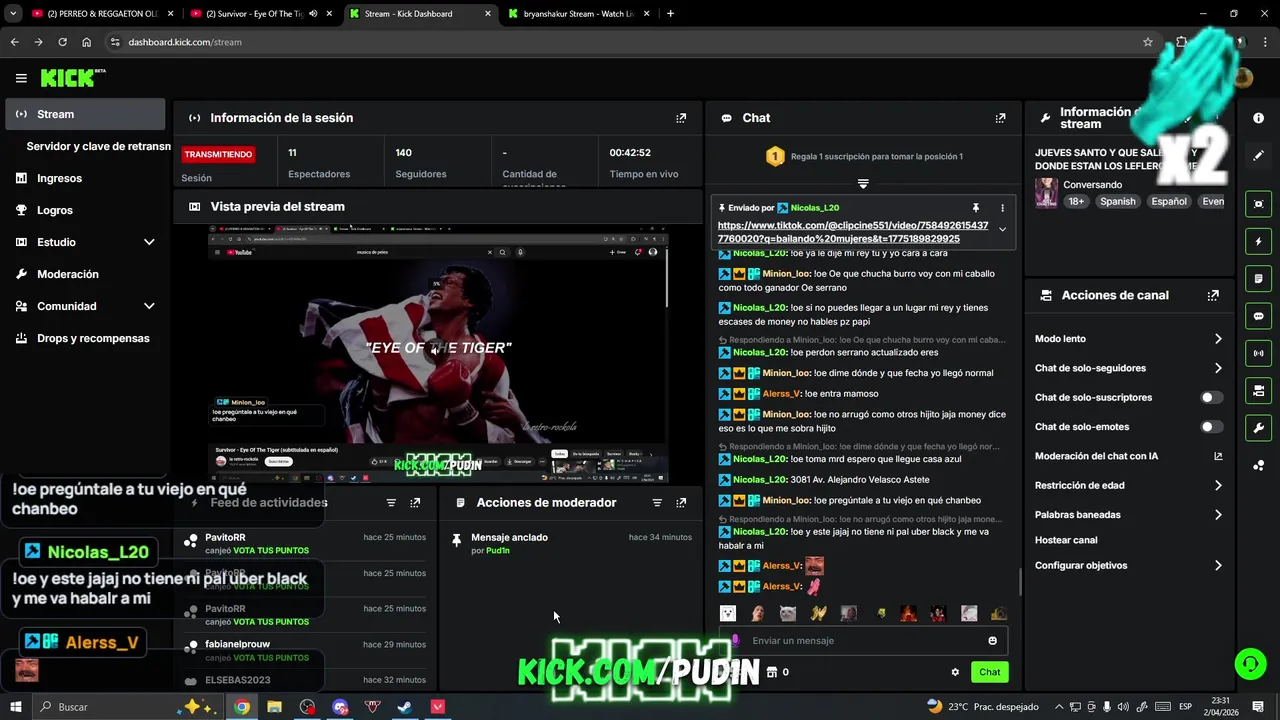Pop out the Acciones de moderador panel

coord(681,503)
